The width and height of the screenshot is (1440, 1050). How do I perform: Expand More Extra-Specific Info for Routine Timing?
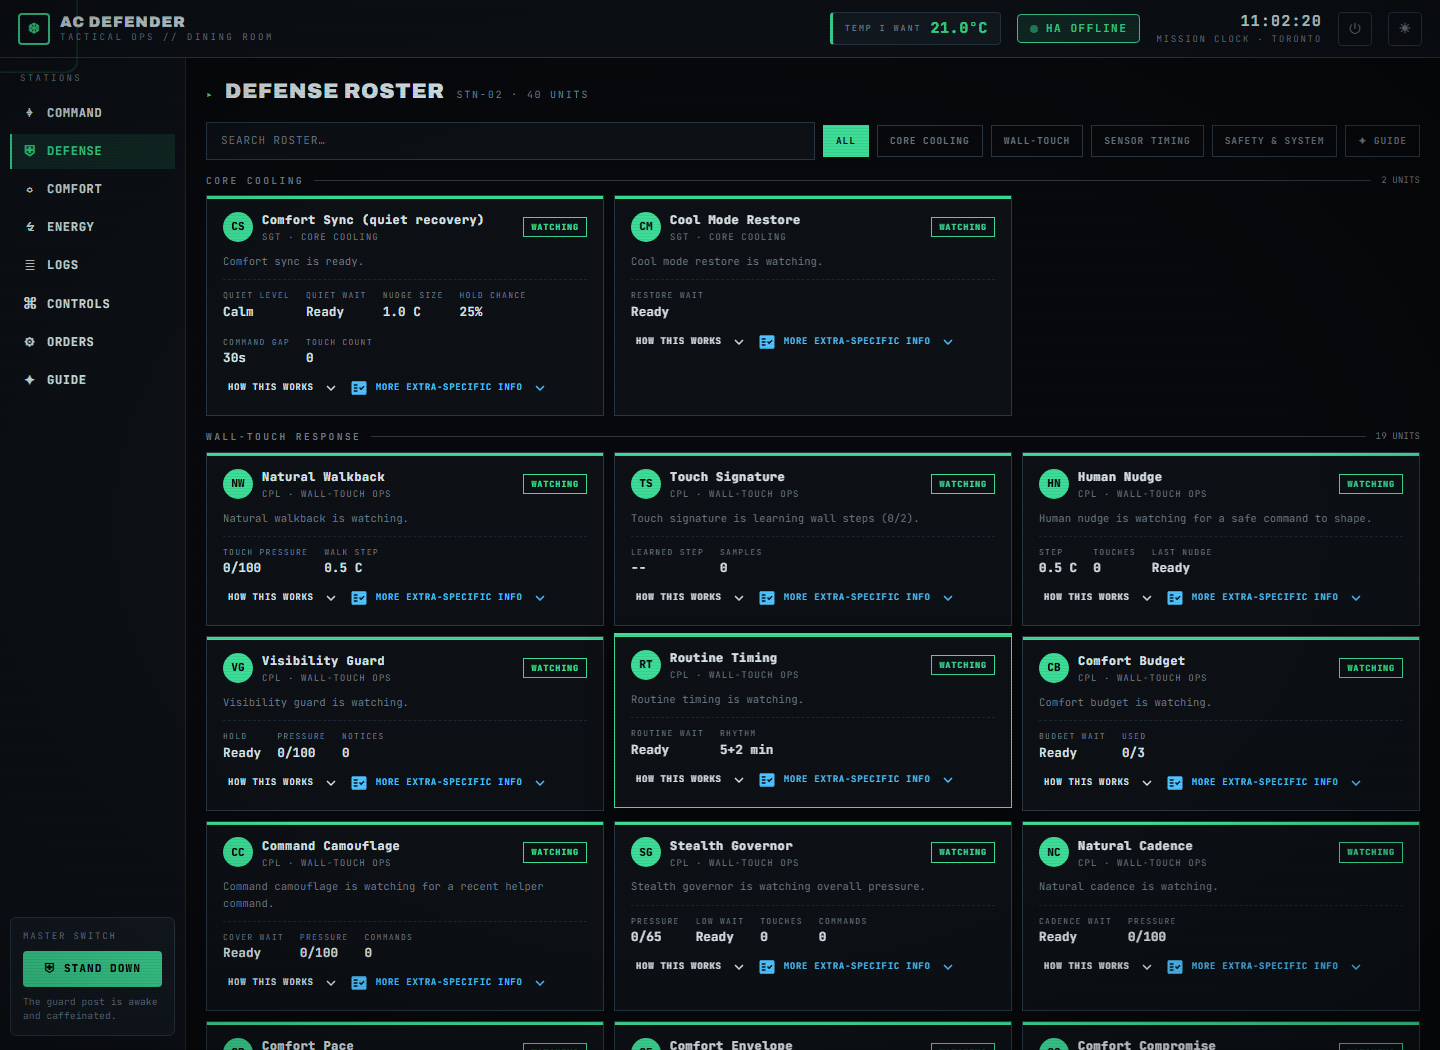(856, 780)
